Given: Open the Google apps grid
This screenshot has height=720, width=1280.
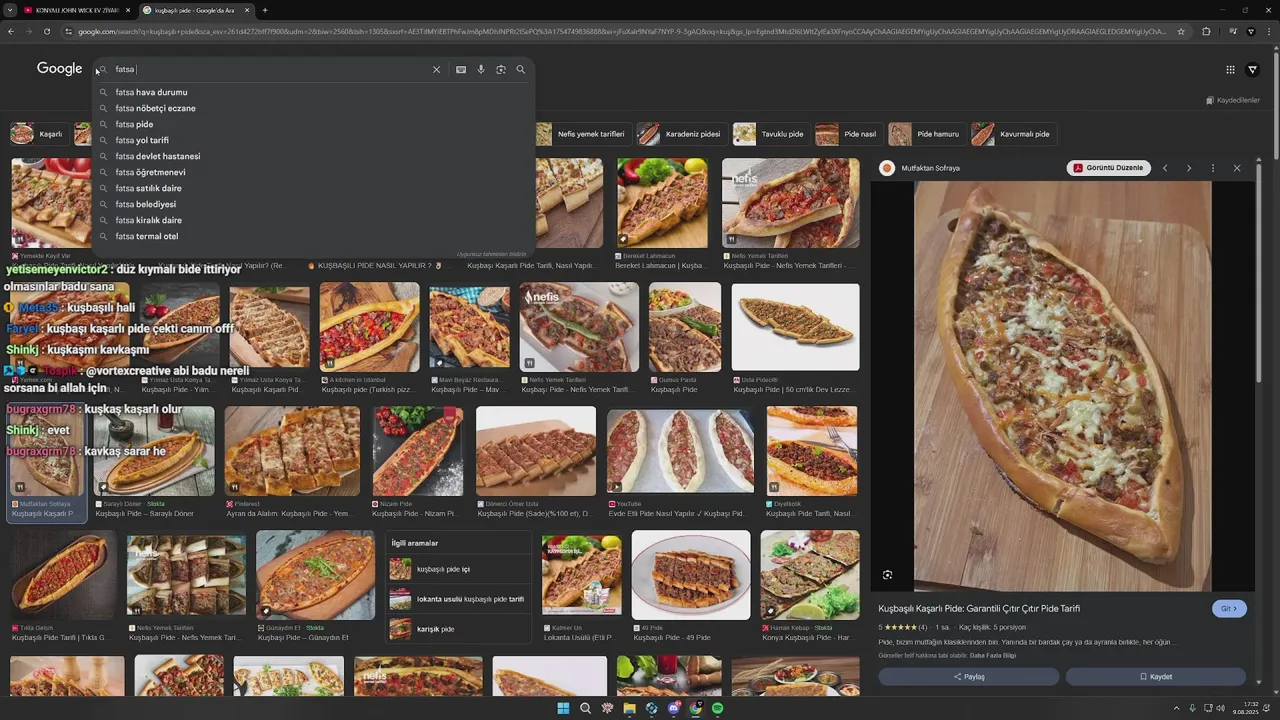Looking at the screenshot, I should click(1230, 69).
